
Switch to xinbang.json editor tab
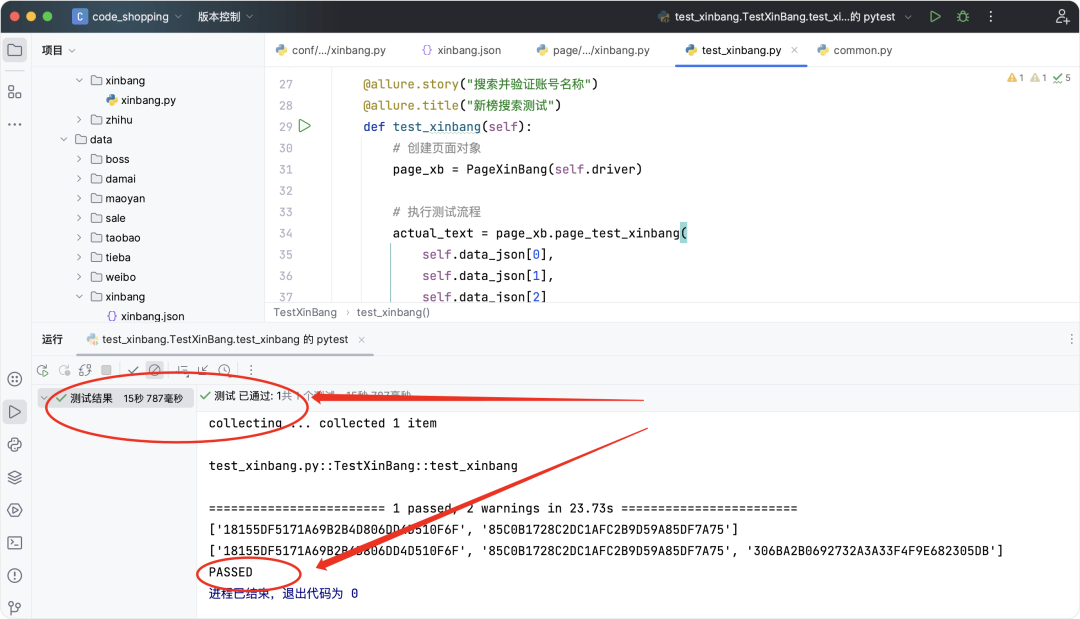pyautogui.click(x=461, y=50)
